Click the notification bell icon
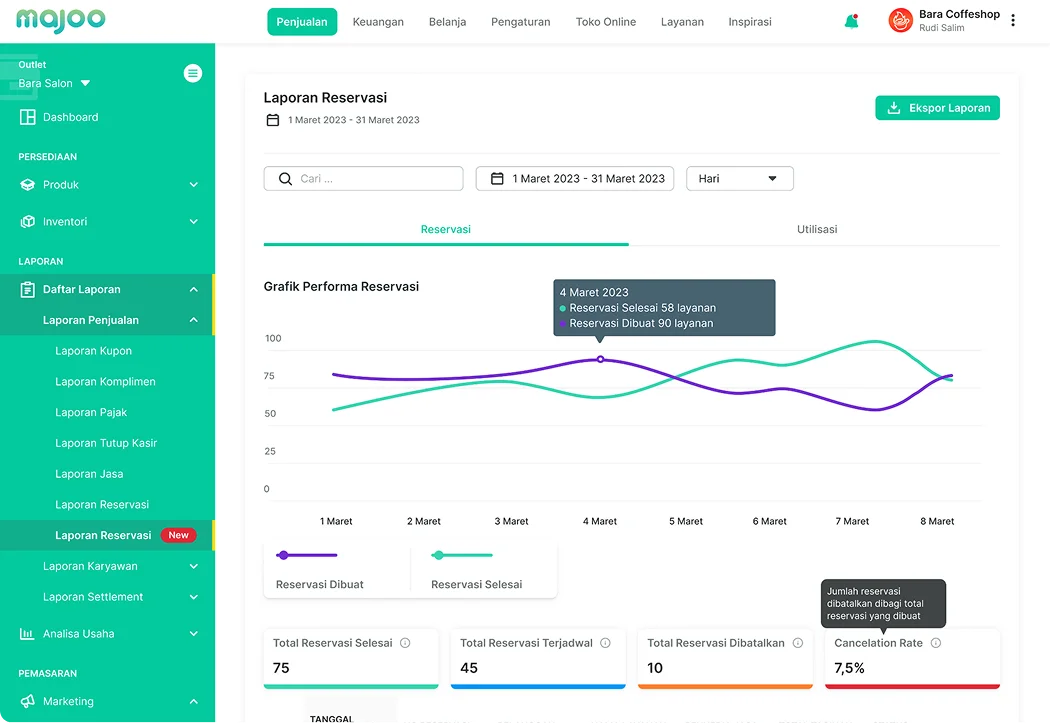Screen dimensions: 1050x723 pos(851,21)
